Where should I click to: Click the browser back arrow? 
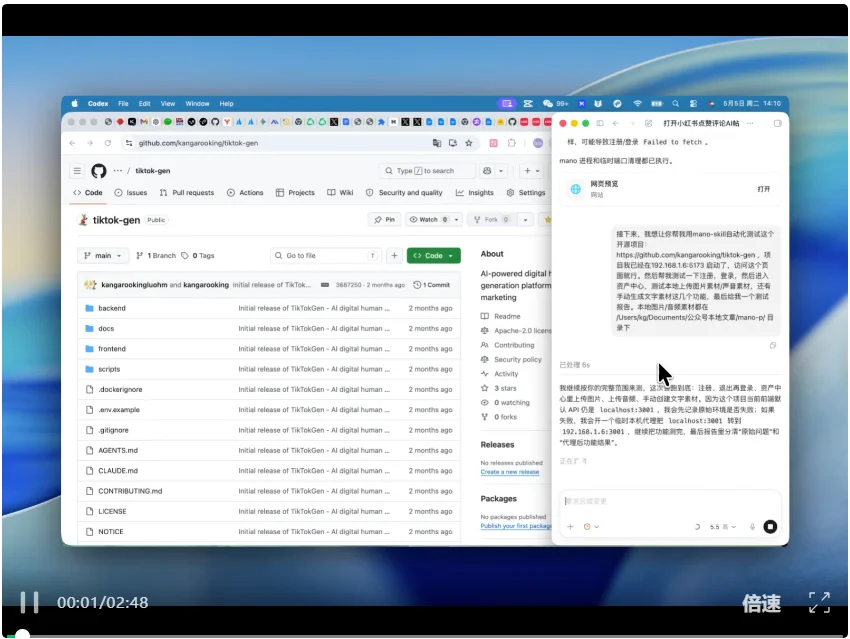tap(73, 143)
